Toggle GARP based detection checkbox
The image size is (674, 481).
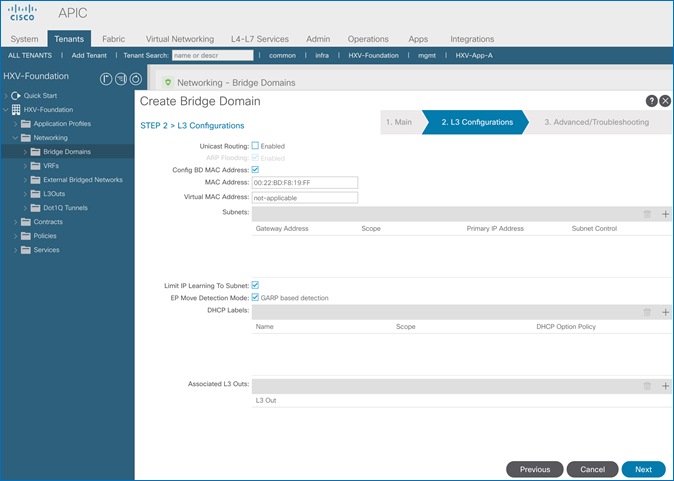pyautogui.click(x=255, y=297)
